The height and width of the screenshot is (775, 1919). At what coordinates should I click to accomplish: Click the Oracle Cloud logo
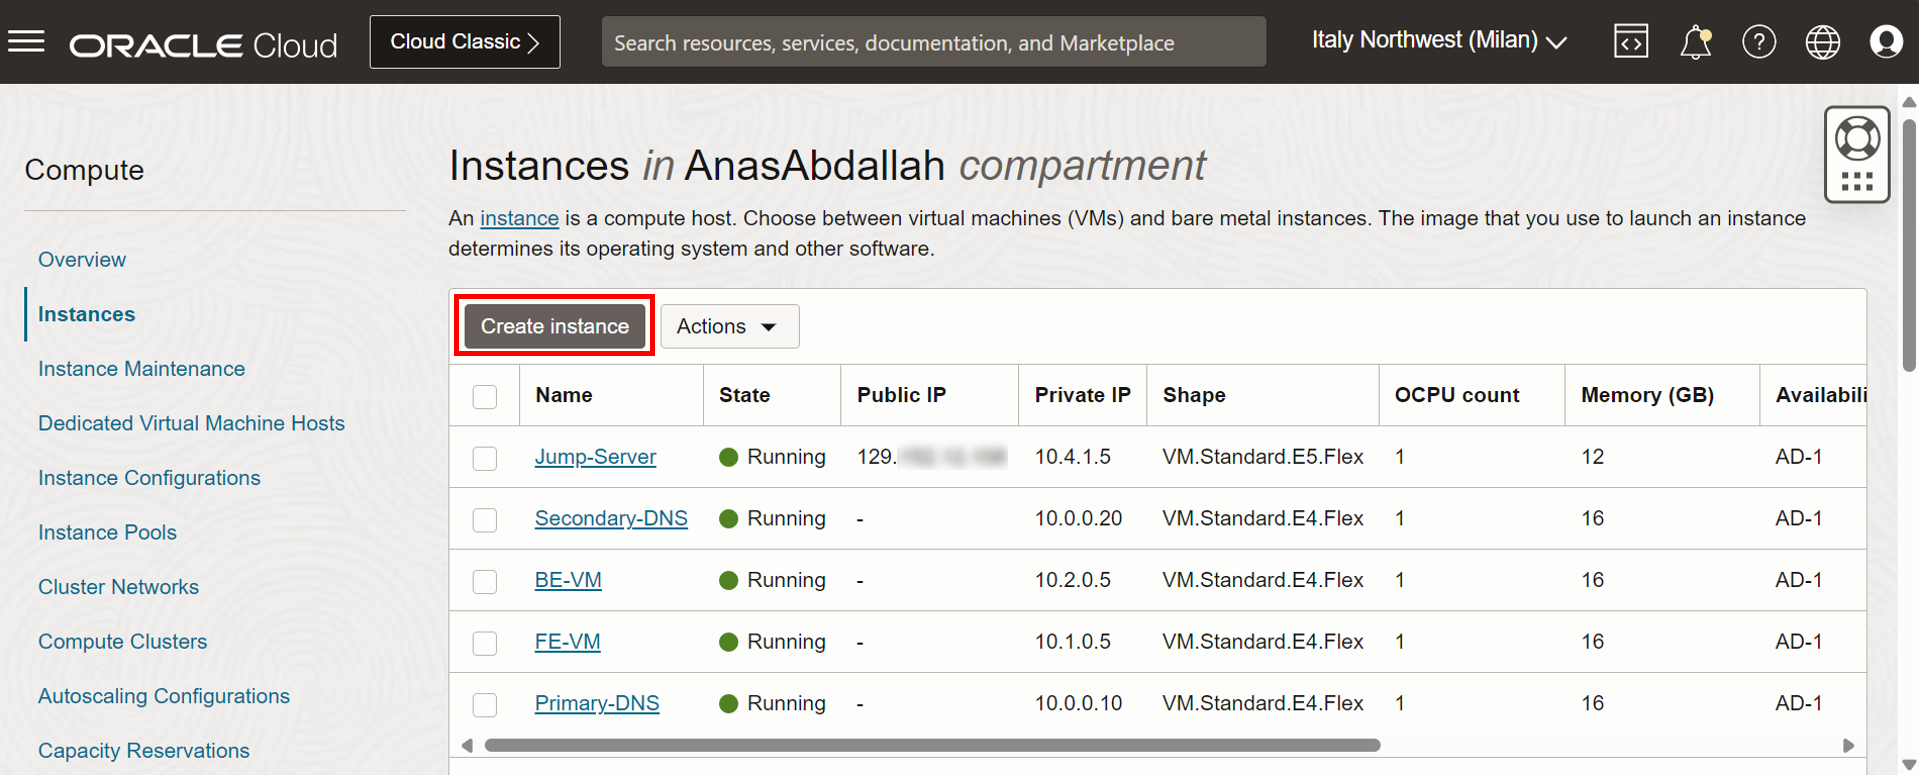coord(203,45)
